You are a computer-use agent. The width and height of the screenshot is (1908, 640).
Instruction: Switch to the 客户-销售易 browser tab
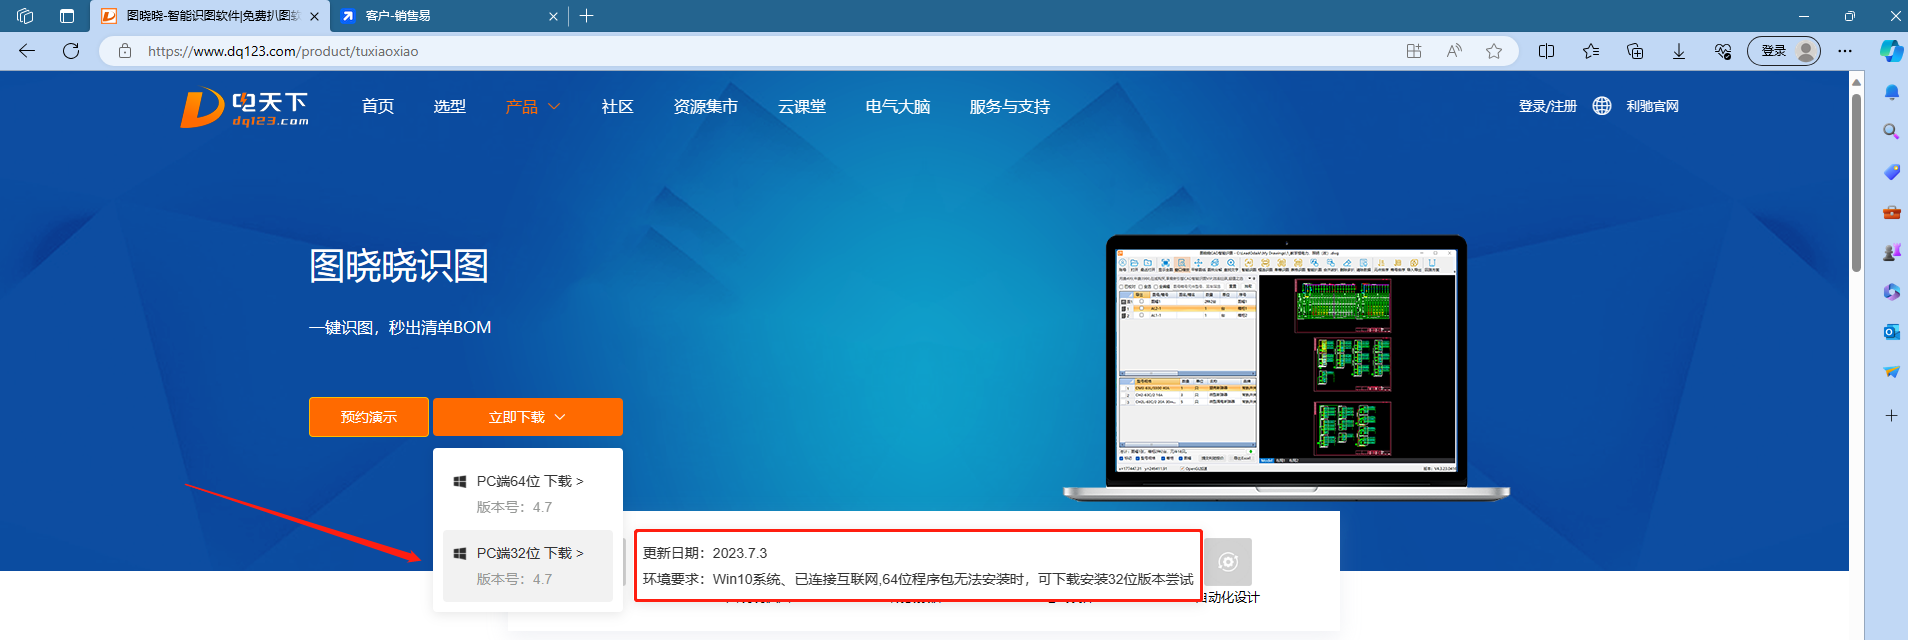pyautogui.click(x=448, y=16)
